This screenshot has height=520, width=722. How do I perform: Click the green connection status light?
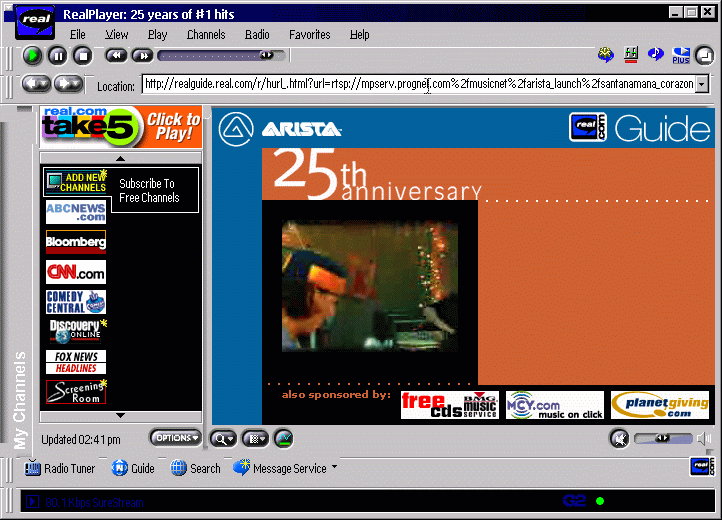(600, 501)
